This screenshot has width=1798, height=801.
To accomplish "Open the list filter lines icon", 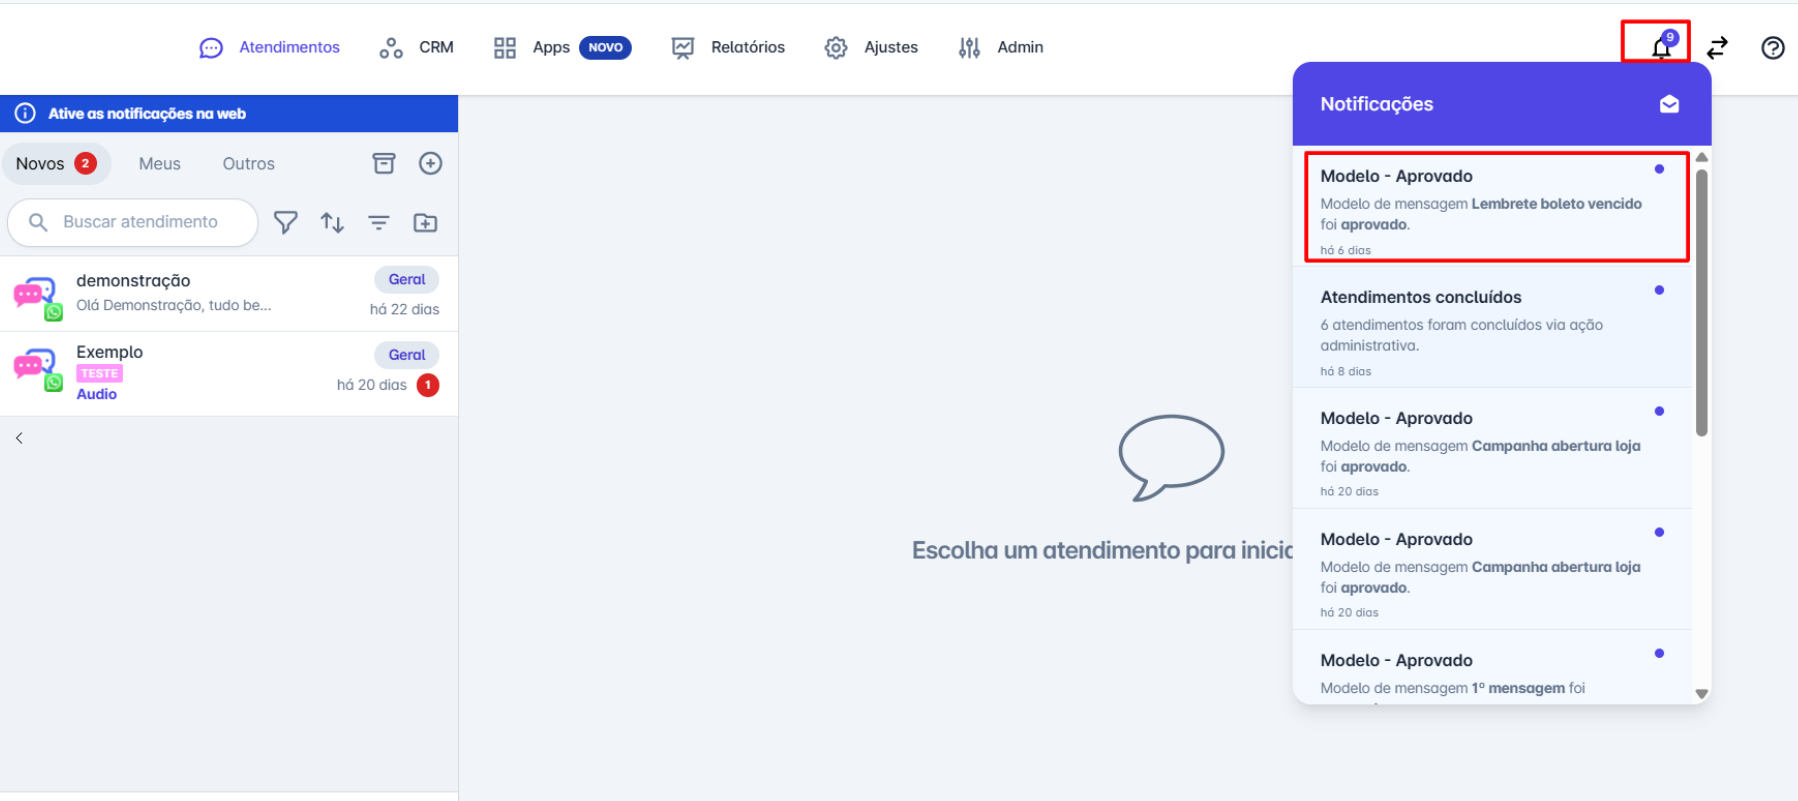I will [x=378, y=222].
